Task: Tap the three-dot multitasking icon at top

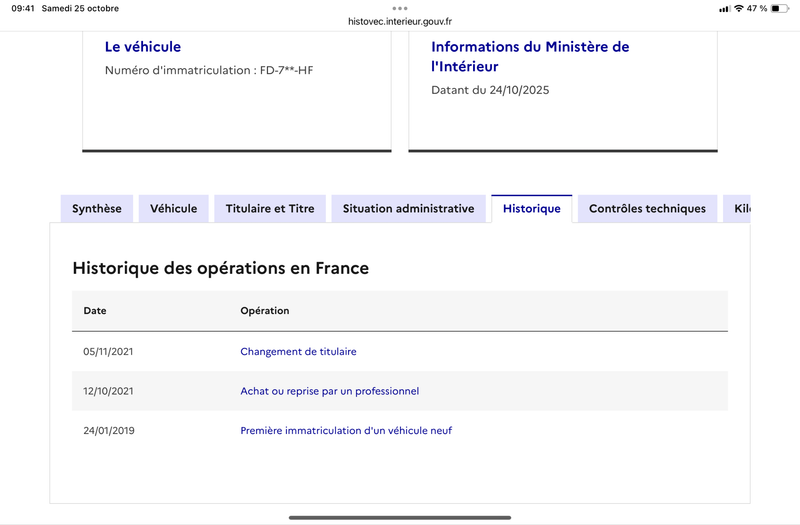Action: tap(400, 8)
